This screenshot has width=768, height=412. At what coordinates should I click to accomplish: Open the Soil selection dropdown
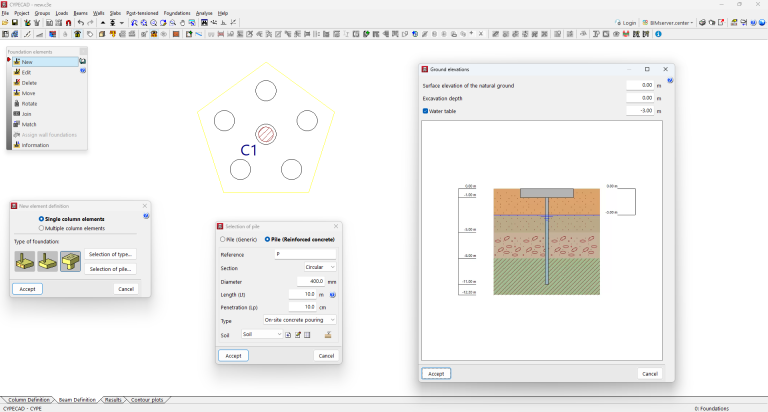pos(262,334)
